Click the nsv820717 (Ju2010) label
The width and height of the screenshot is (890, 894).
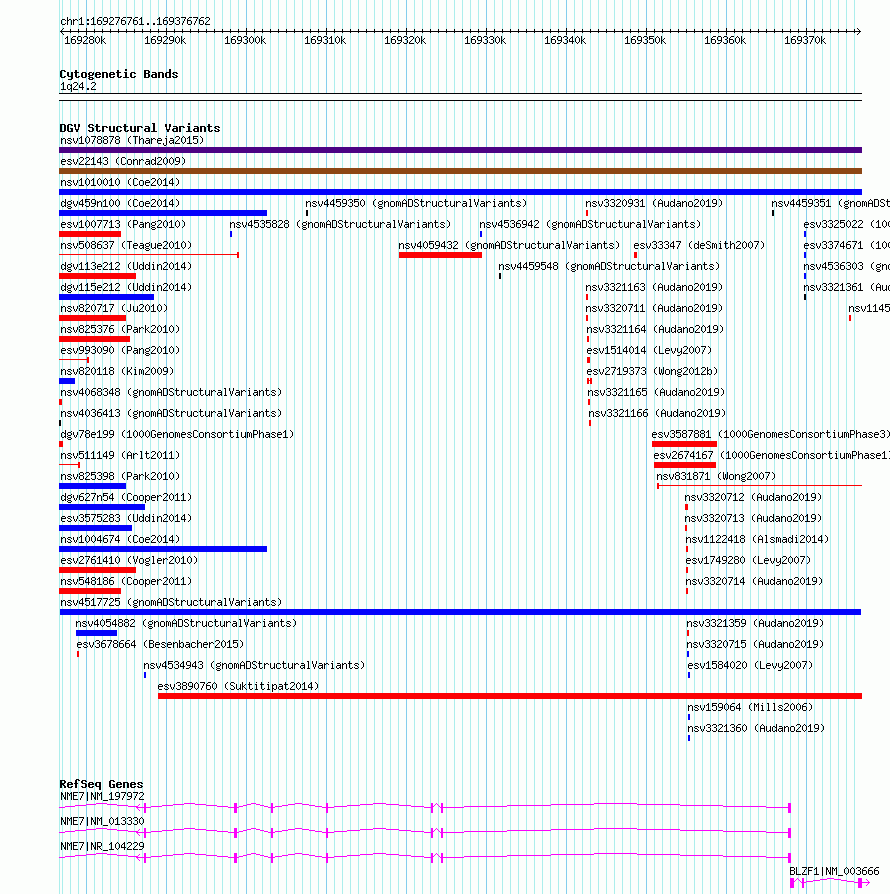click(x=114, y=309)
